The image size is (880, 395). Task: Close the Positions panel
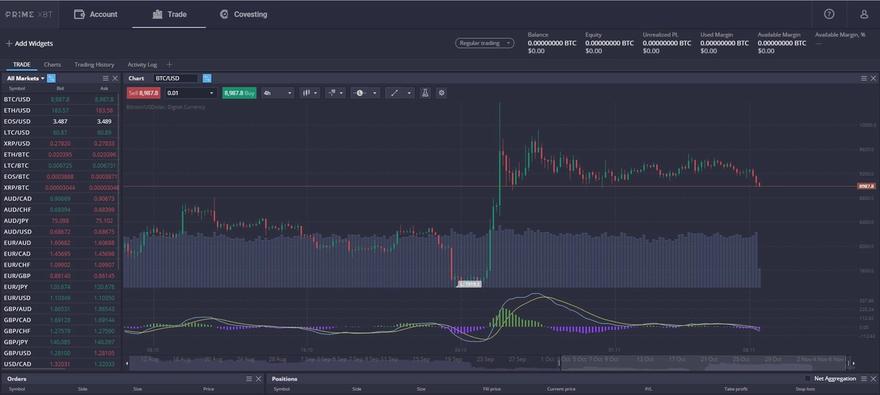pos(873,379)
